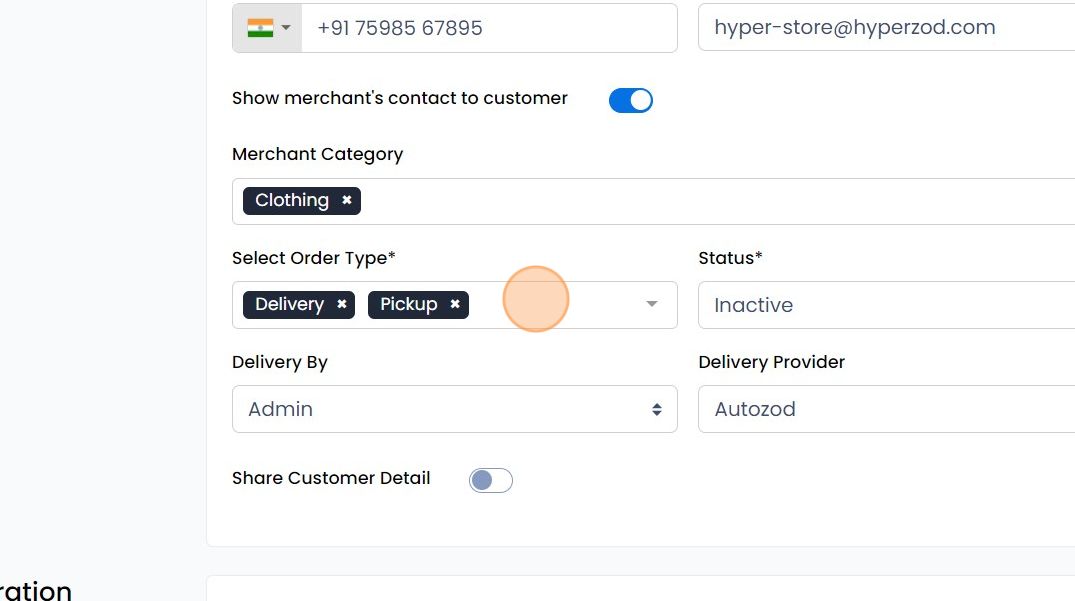This screenshot has width=1075, height=601.
Task: Click the India flag icon
Action: [x=259, y=27]
